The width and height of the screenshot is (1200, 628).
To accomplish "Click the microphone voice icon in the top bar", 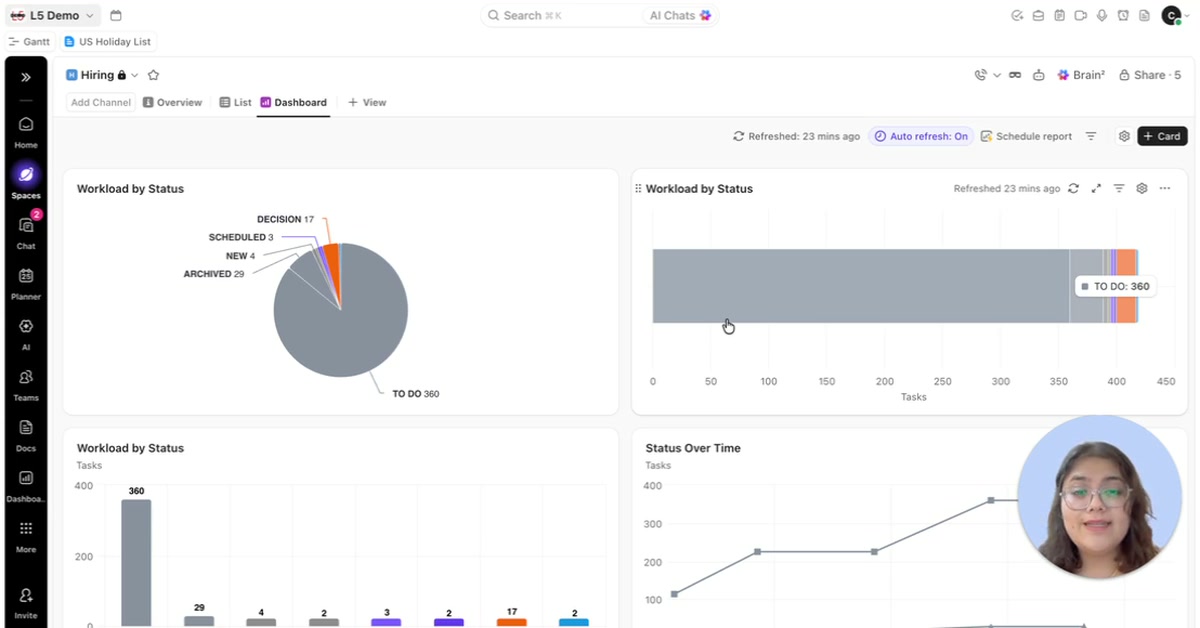I will 1102,15.
